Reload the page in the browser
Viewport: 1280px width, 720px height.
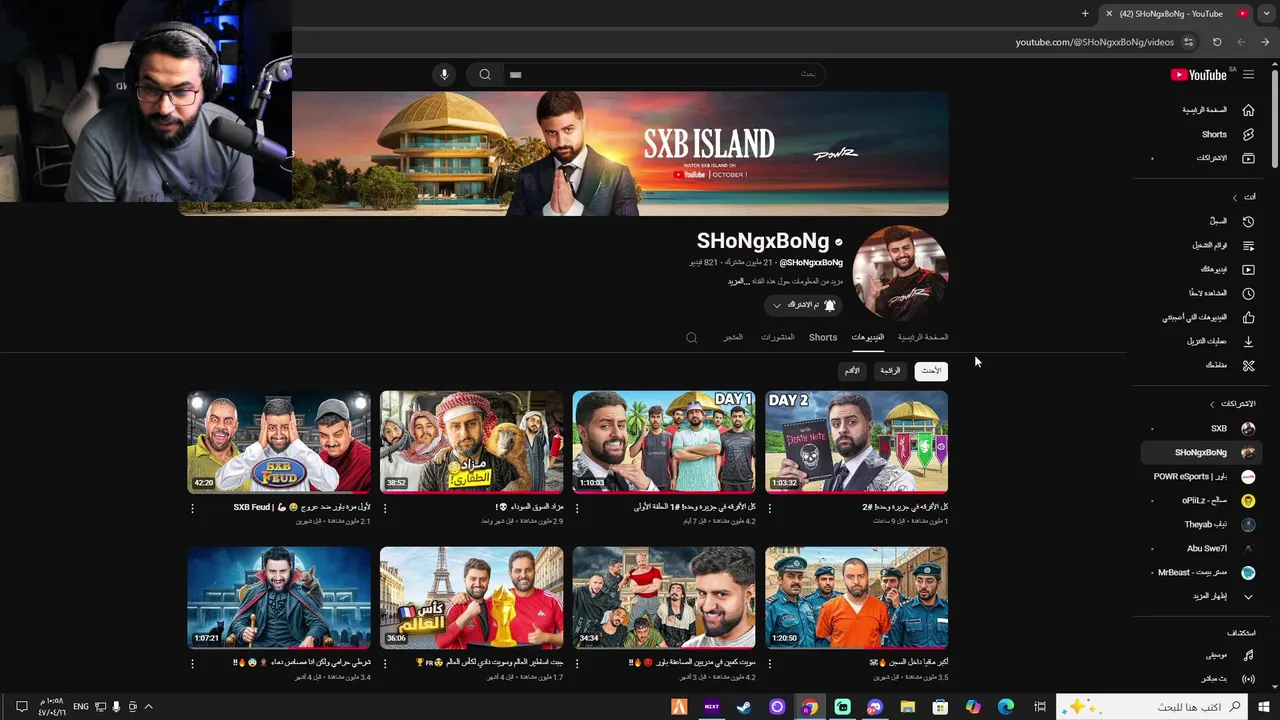1217,42
